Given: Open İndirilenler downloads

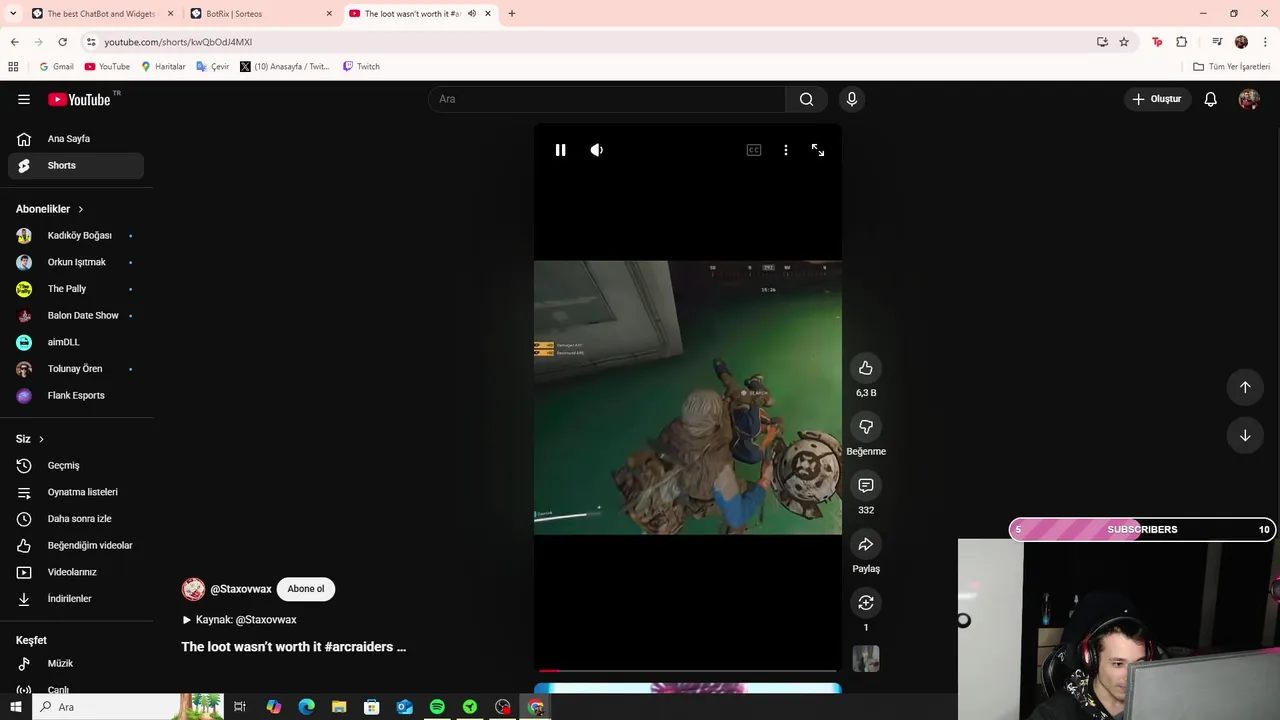Looking at the screenshot, I should (x=76, y=599).
